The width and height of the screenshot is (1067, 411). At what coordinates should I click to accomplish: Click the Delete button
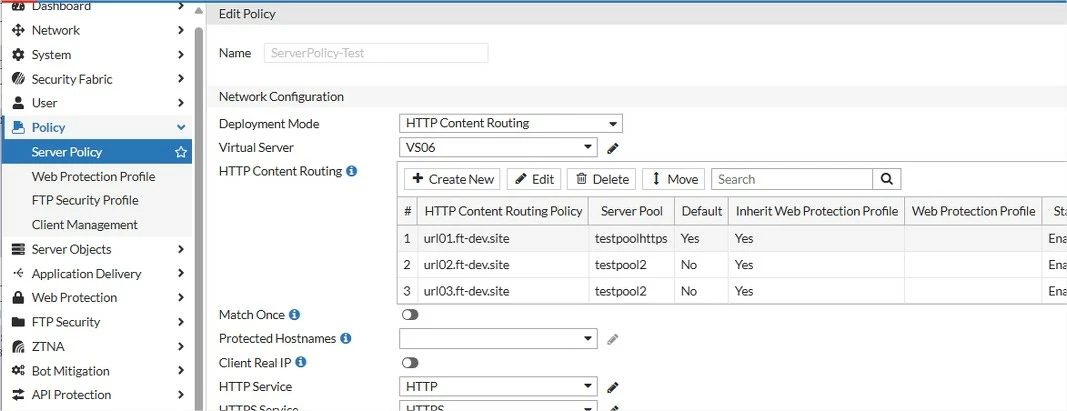pyautogui.click(x=602, y=180)
